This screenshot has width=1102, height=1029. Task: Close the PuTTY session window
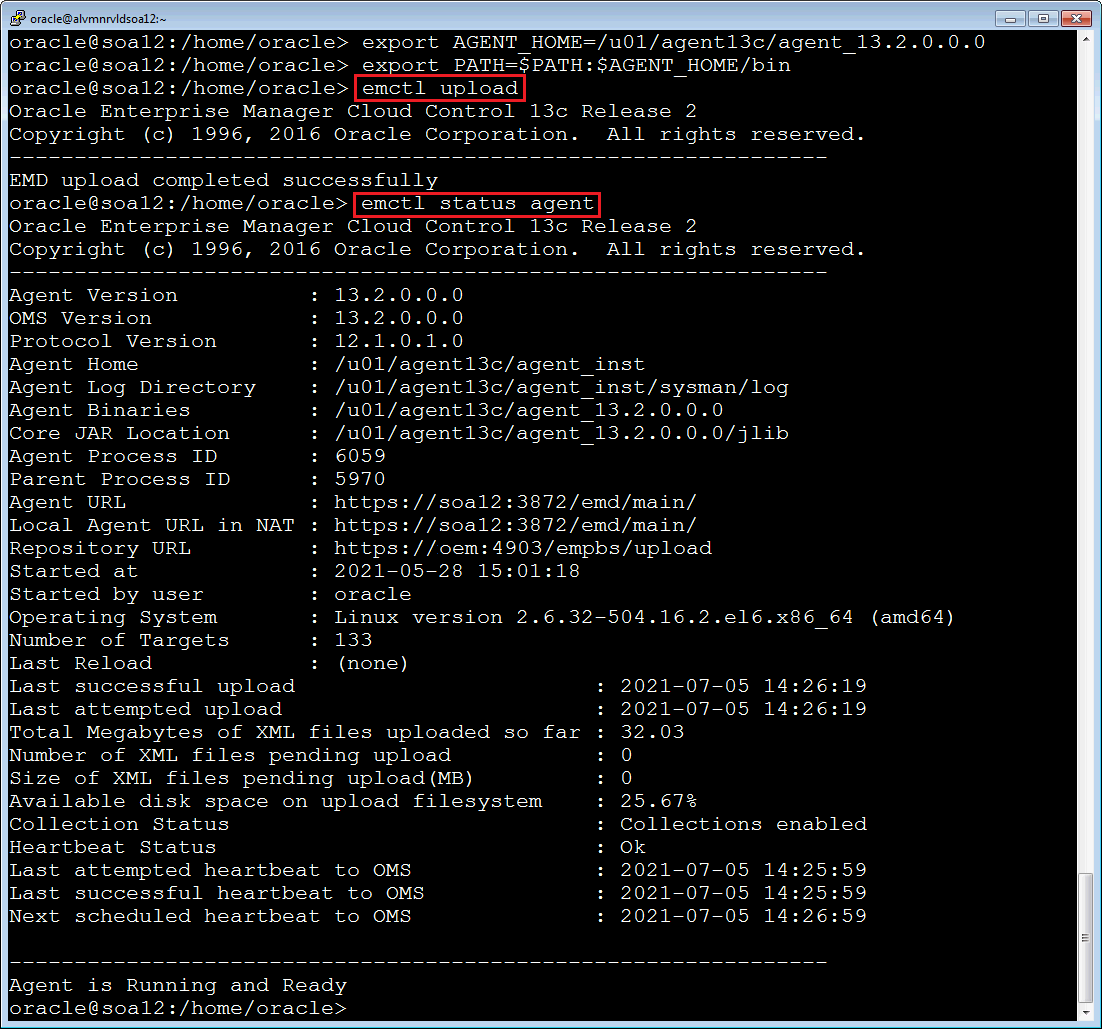[x=1075, y=17]
